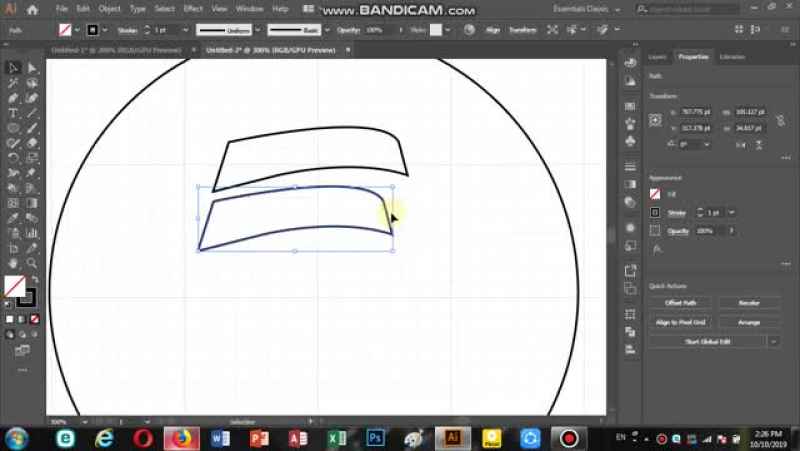Image resolution: width=800 pixels, height=451 pixels.
Task: Select the Line Segment tool
Action: 32,113
